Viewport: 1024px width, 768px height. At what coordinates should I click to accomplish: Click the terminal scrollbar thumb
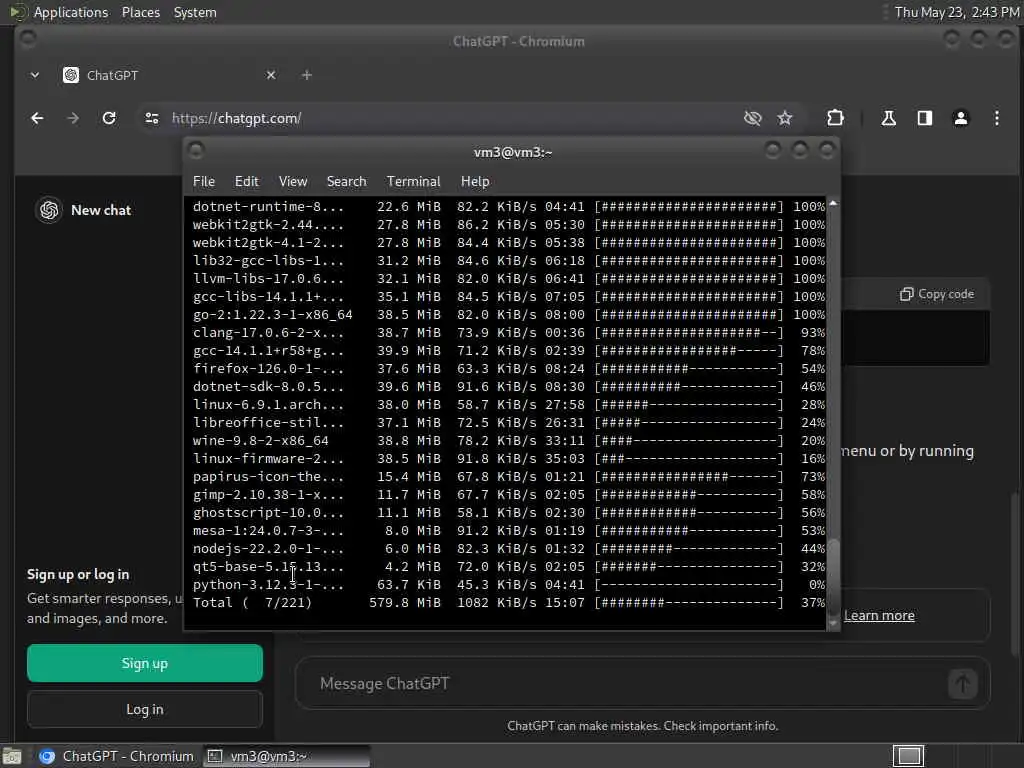(x=833, y=575)
